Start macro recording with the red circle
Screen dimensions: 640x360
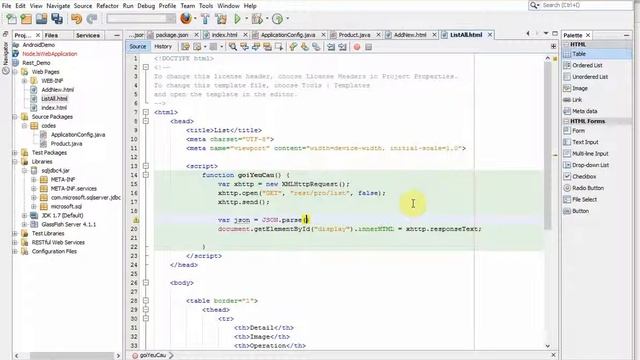(x=357, y=47)
